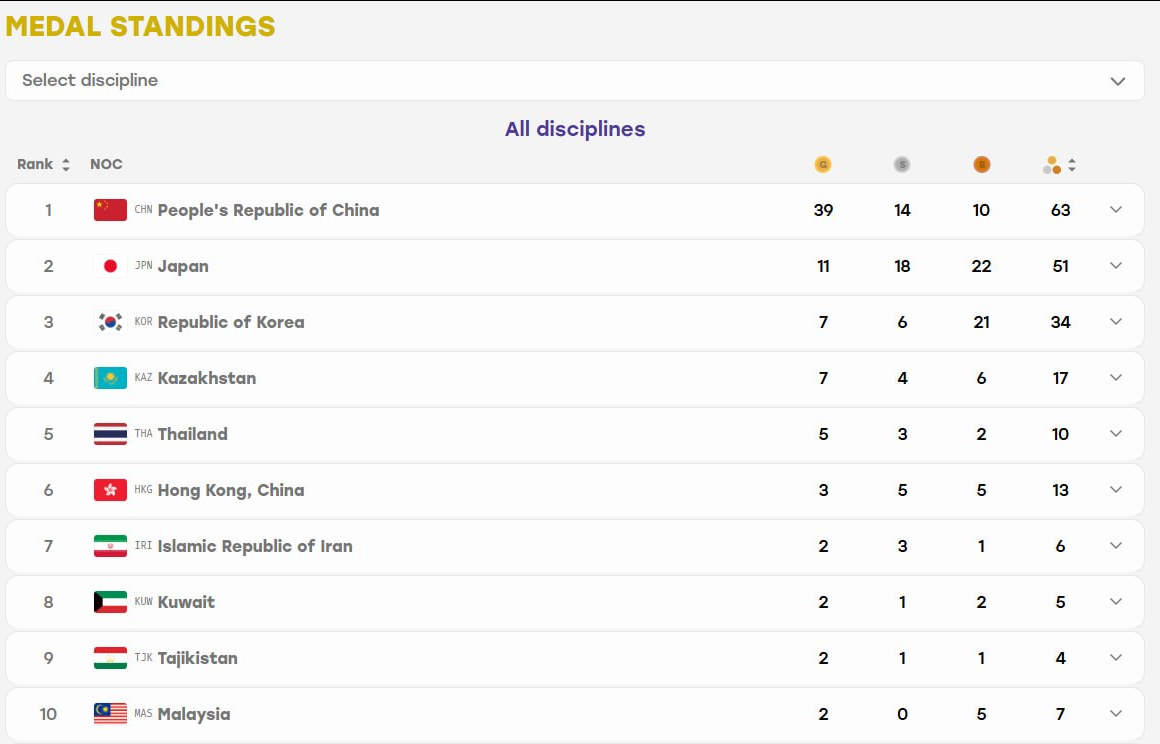This screenshot has height=744, width=1160.
Task: Select Islamic Republic of Iran name
Action: (x=255, y=546)
